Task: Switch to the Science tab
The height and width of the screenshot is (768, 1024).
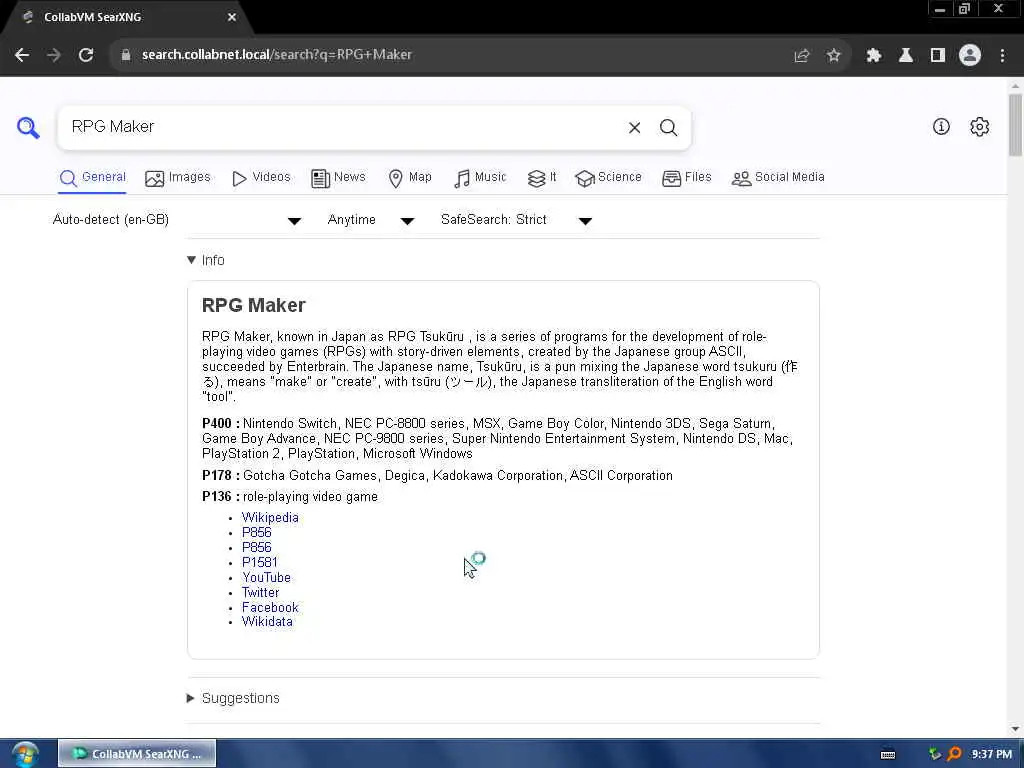Action: click(x=609, y=178)
